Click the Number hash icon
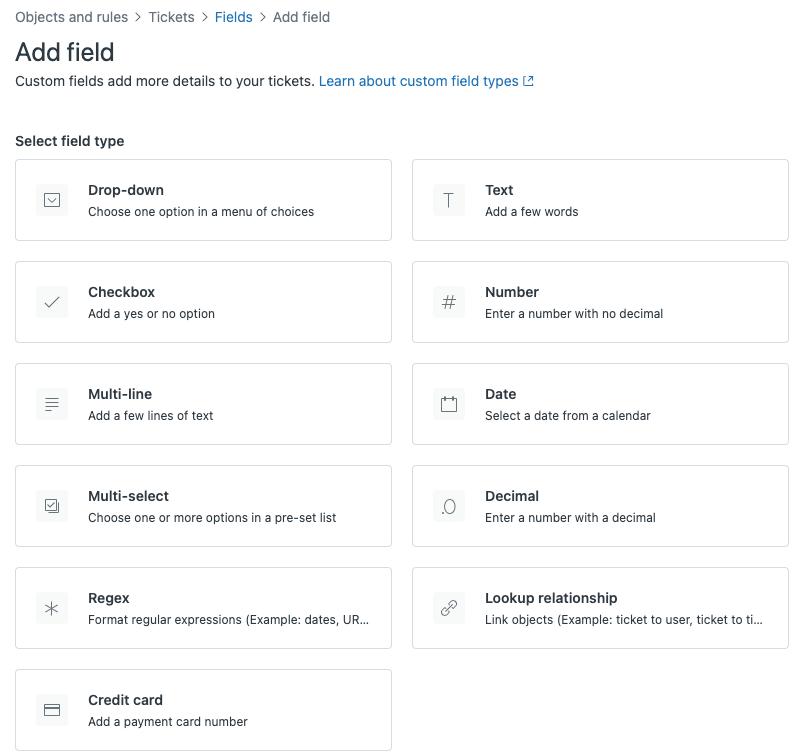The image size is (800, 755). 448,302
